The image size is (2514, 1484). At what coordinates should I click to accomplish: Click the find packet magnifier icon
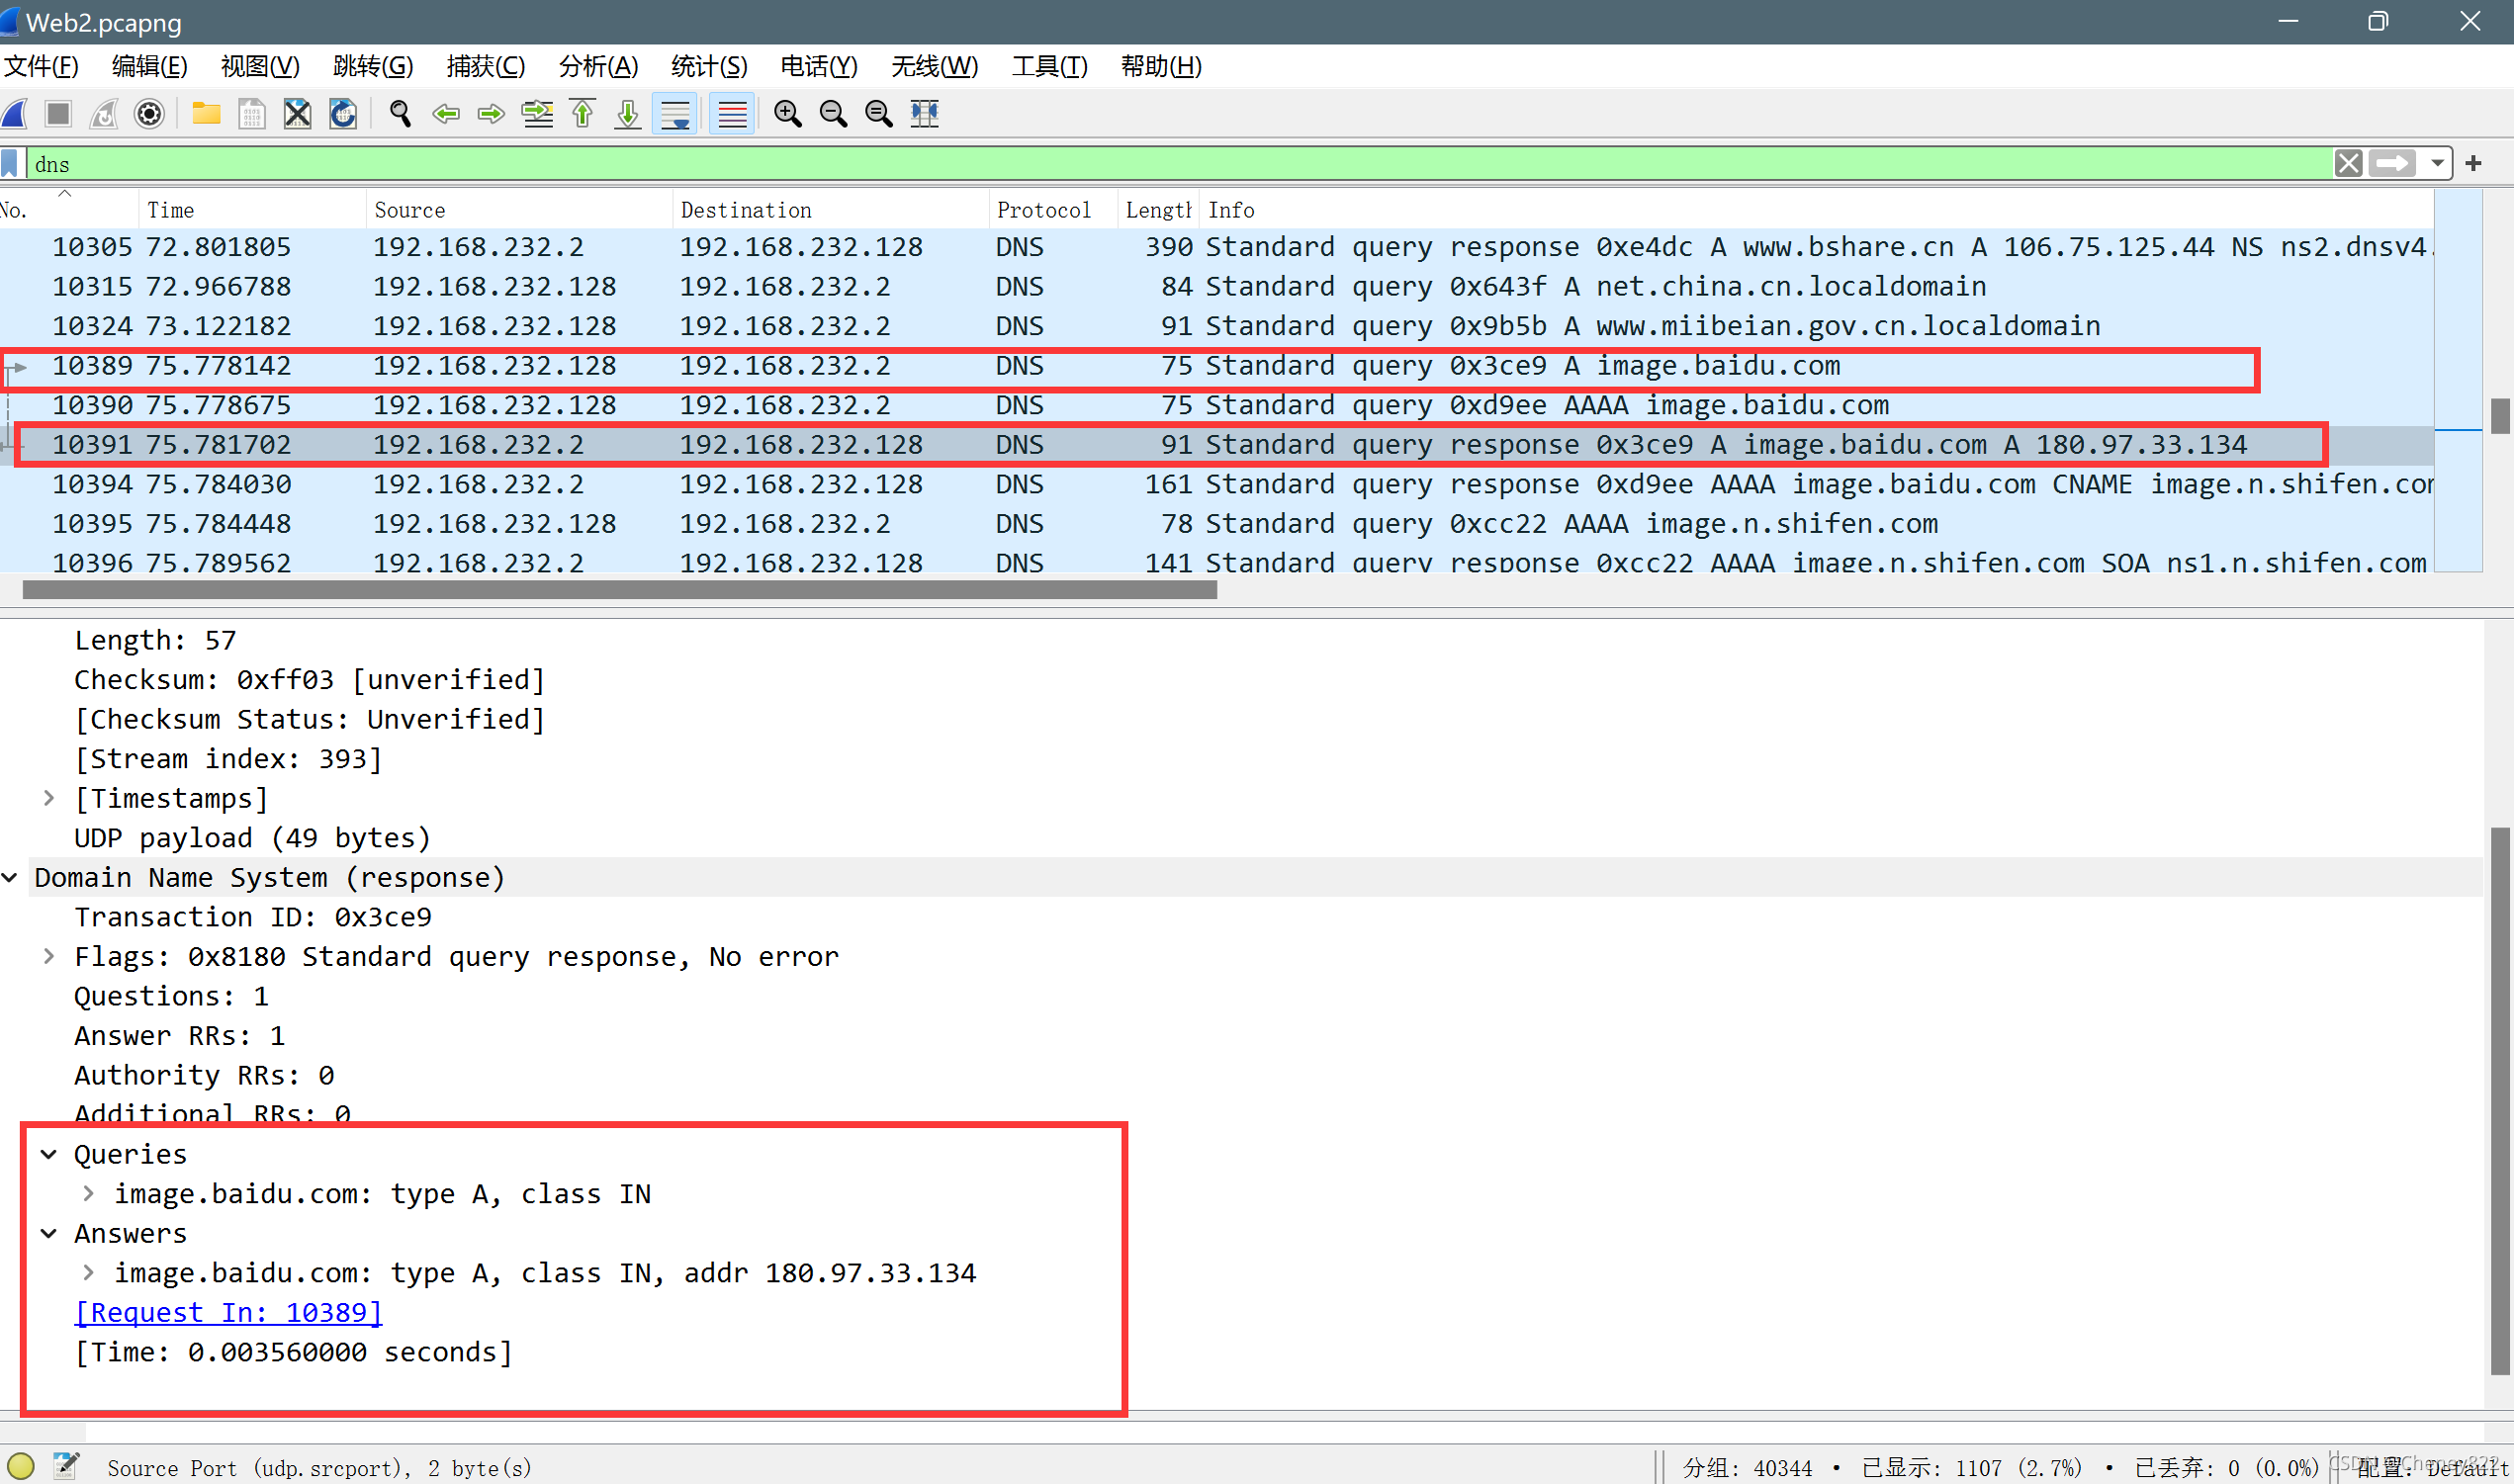400,114
